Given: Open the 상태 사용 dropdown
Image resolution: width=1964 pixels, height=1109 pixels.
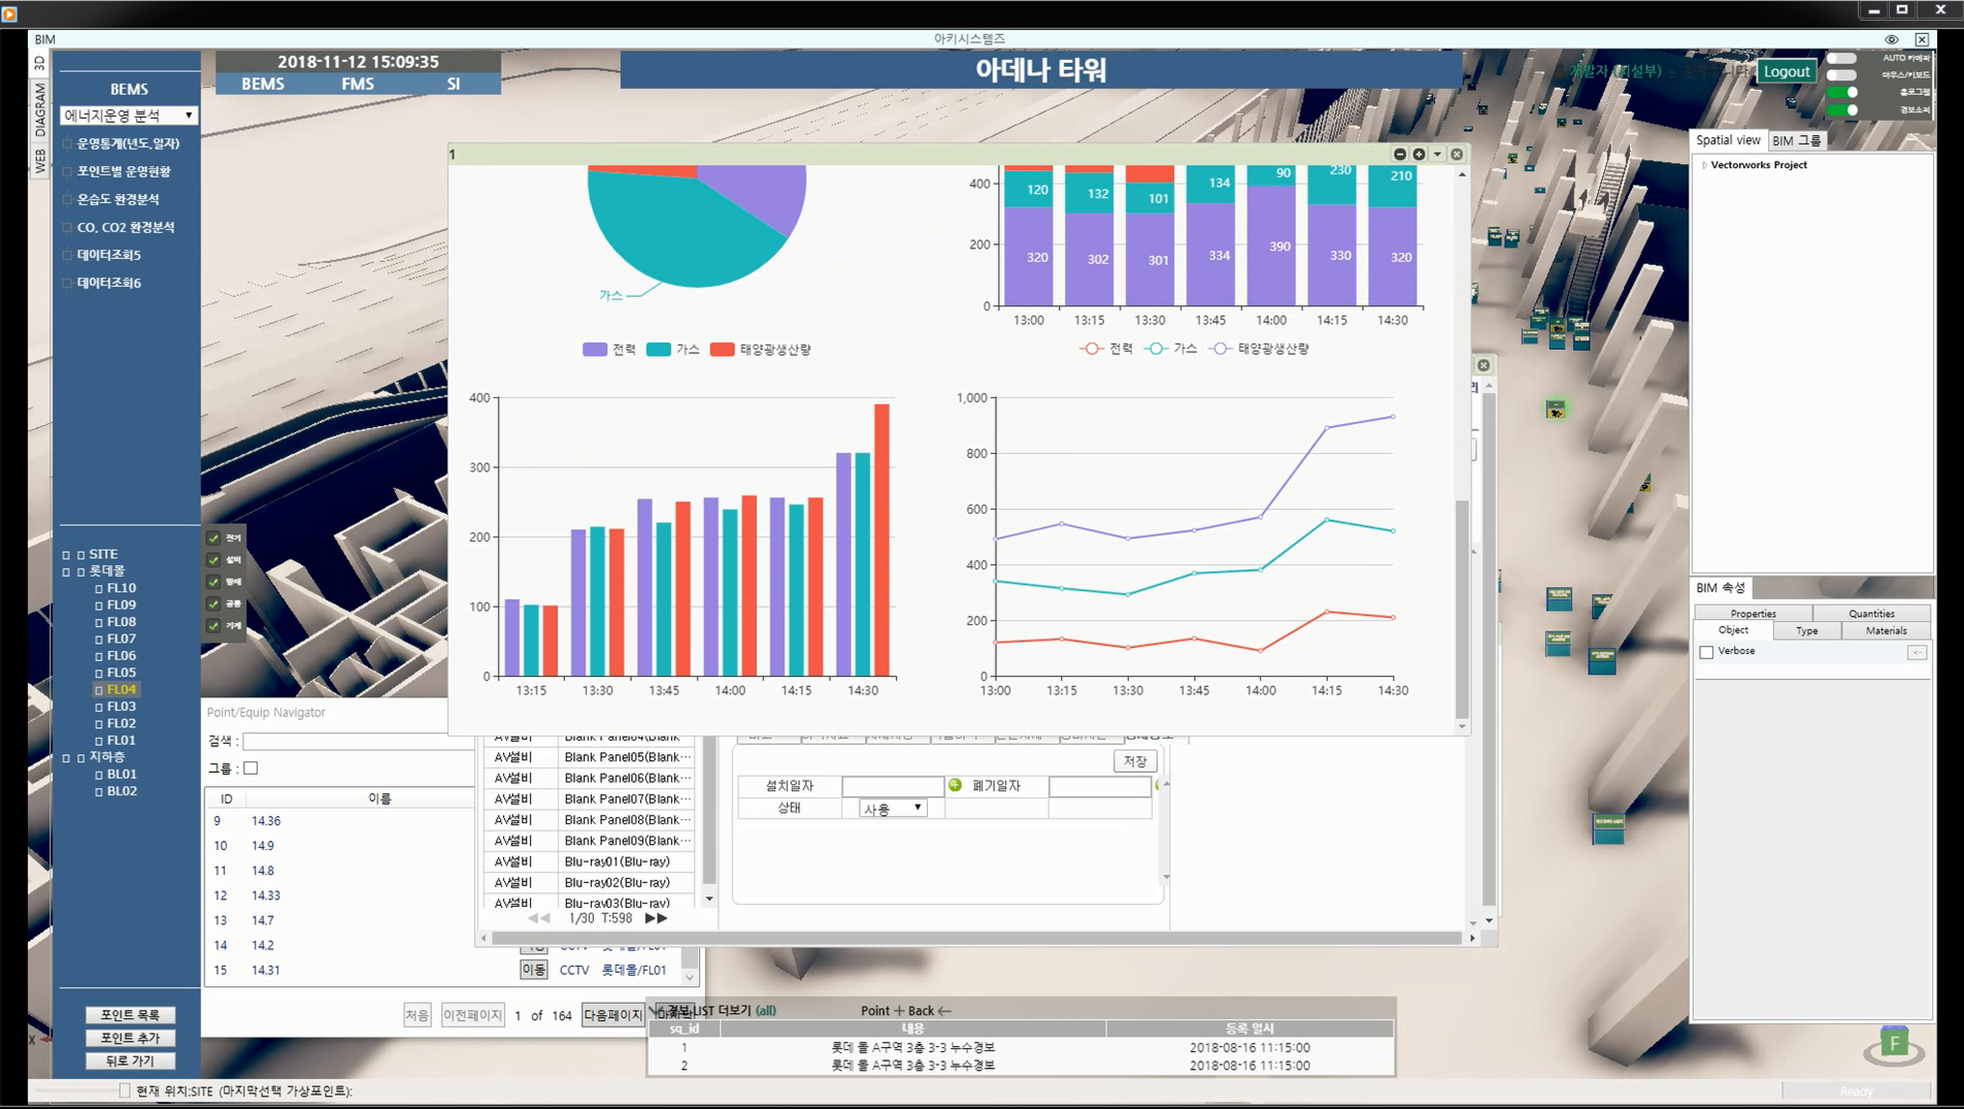Looking at the screenshot, I should point(893,808).
